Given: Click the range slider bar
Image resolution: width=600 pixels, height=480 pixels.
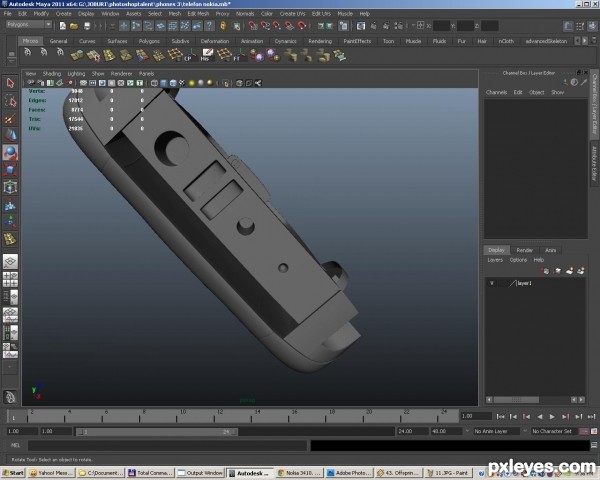Looking at the screenshot, I should (x=157, y=432).
